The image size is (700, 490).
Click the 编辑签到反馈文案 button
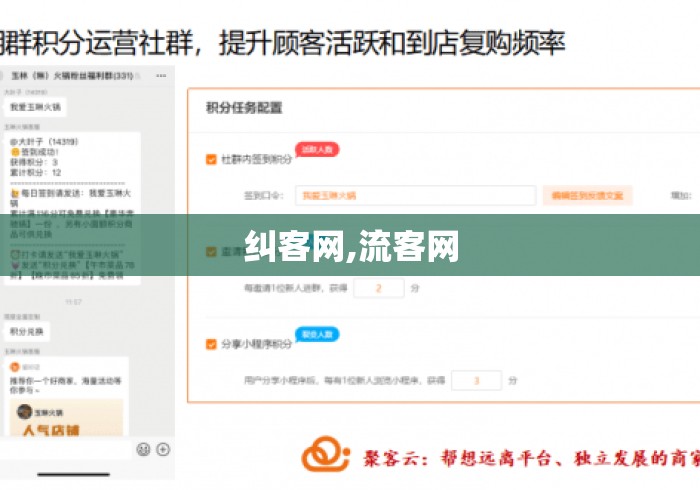(x=588, y=195)
